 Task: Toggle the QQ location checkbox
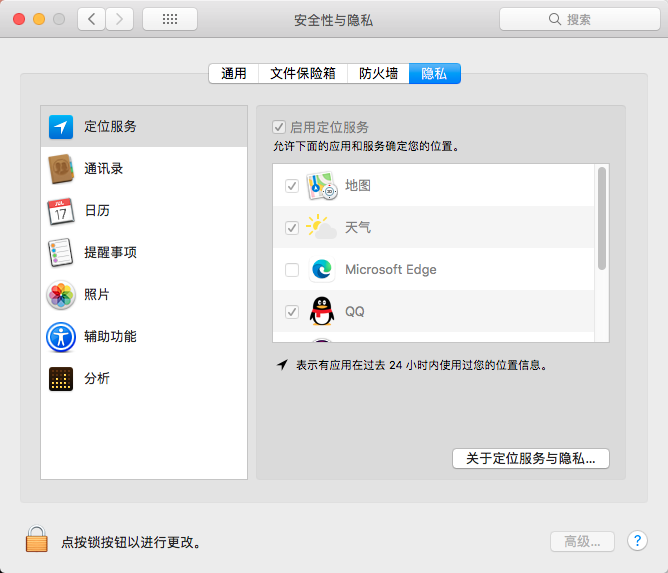(x=292, y=312)
